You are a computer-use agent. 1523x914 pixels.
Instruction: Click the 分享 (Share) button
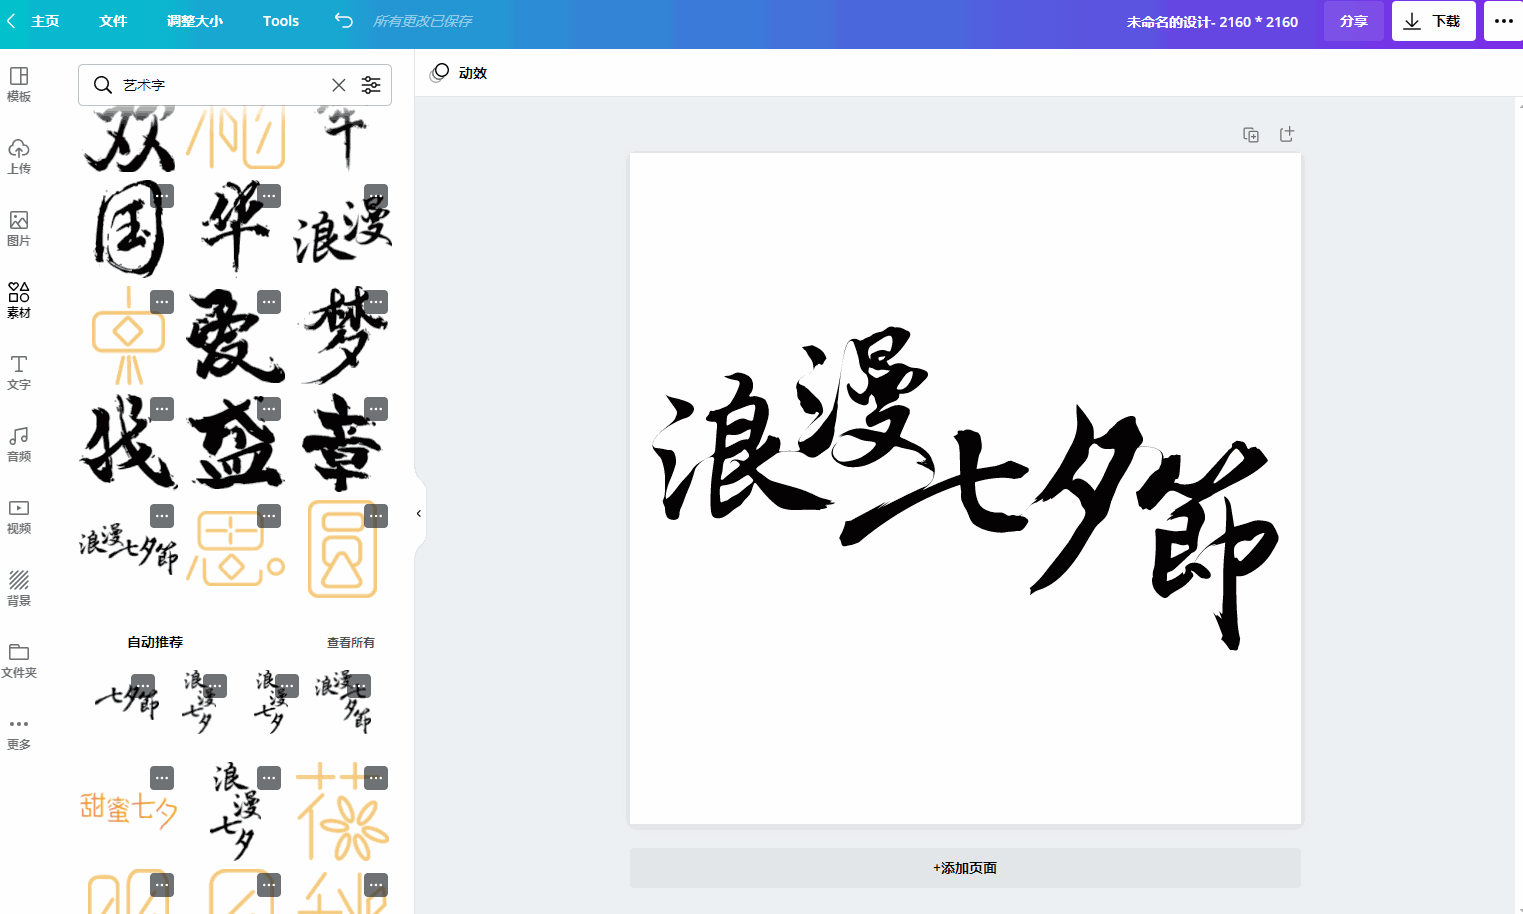click(x=1353, y=20)
